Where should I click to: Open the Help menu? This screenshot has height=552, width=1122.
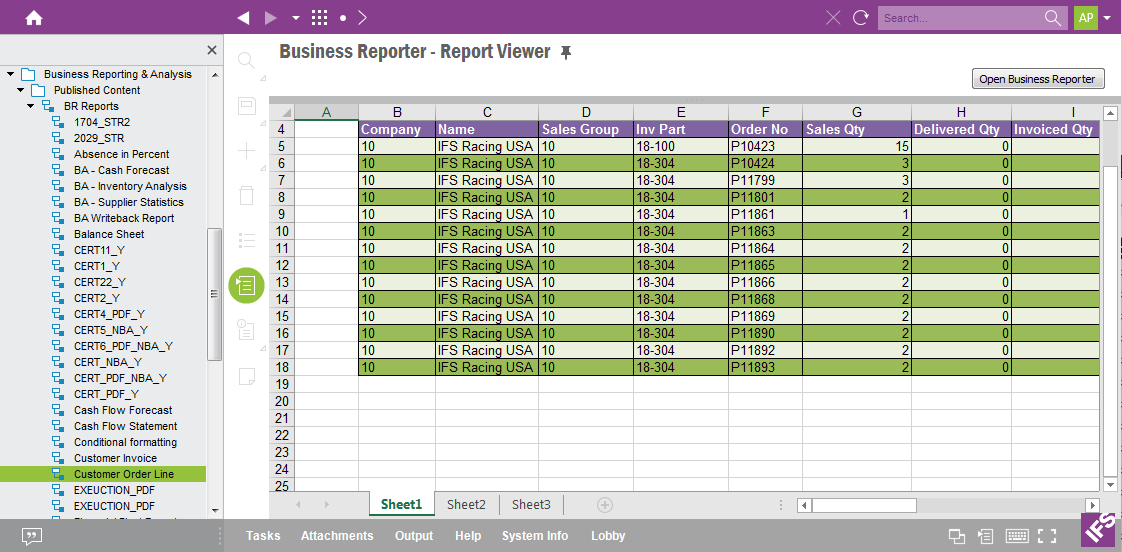tap(468, 536)
